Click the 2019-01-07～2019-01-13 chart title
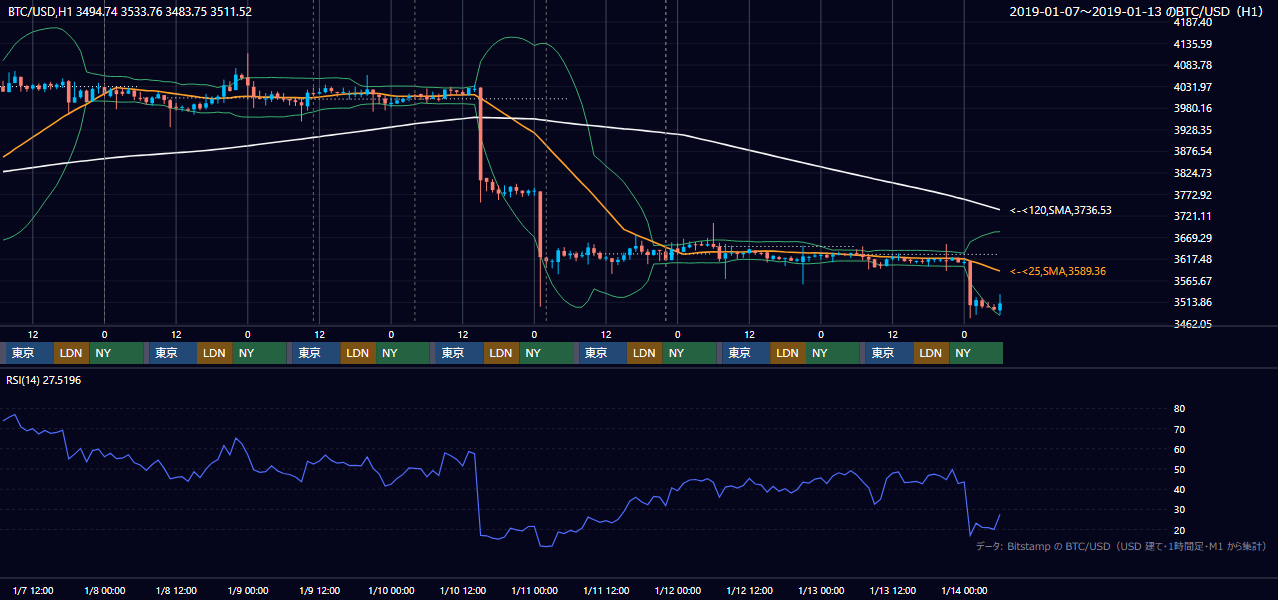1278x600 pixels. 1138,12
